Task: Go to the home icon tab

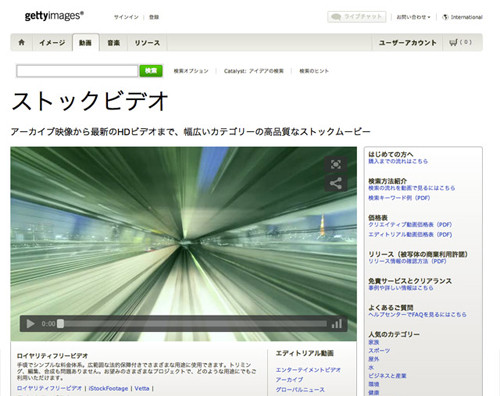Action: [x=22, y=42]
